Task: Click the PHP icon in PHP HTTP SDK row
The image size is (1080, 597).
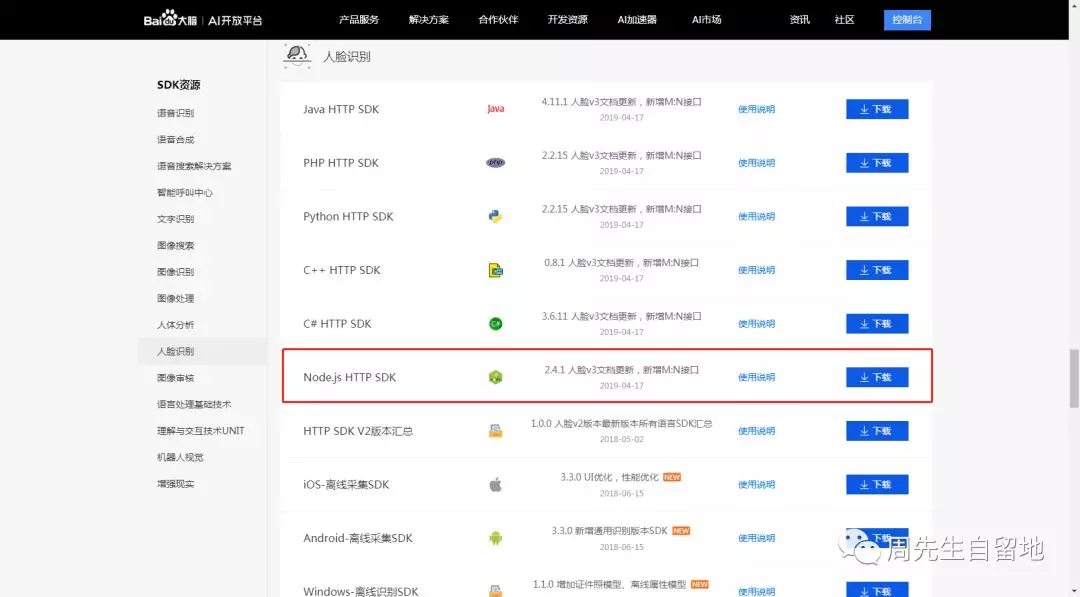Action: [495, 163]
